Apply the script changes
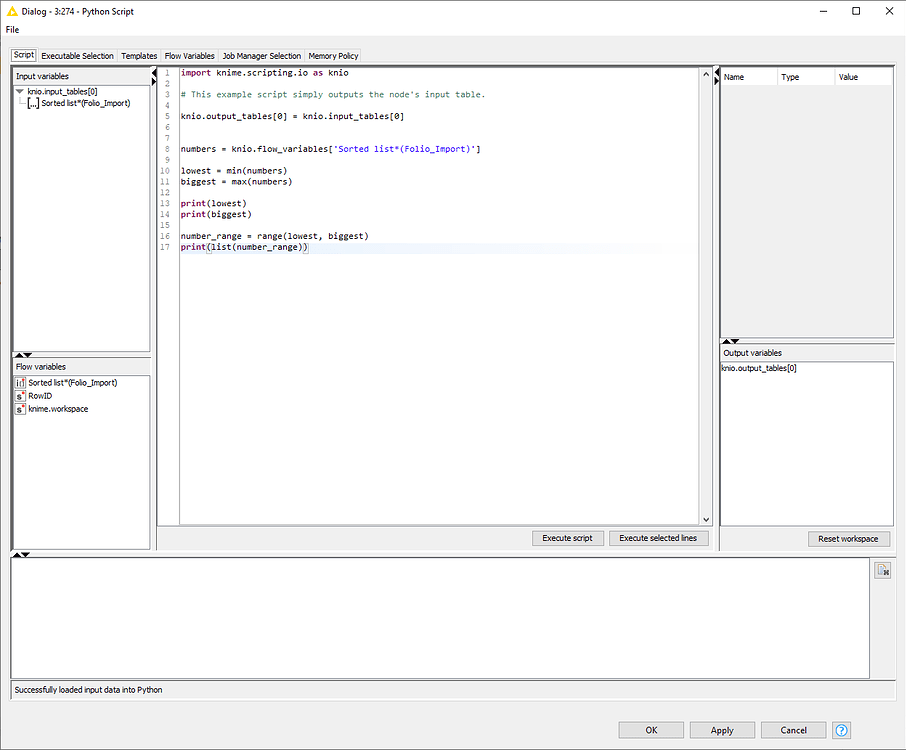The image size is (906, 750). [x=722, y=730]
